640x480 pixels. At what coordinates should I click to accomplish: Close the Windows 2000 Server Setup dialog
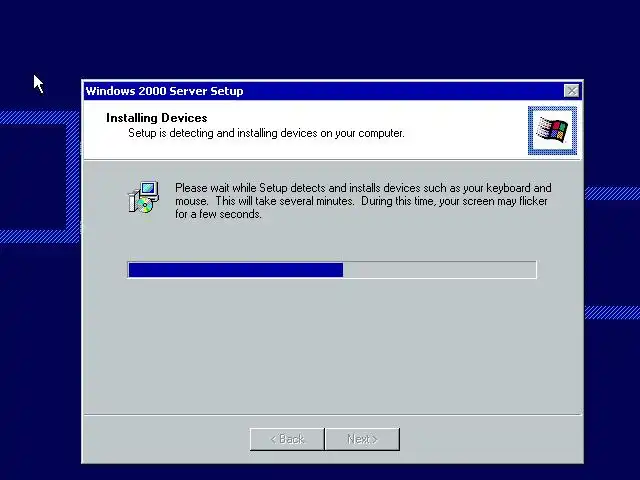point(571,91)
